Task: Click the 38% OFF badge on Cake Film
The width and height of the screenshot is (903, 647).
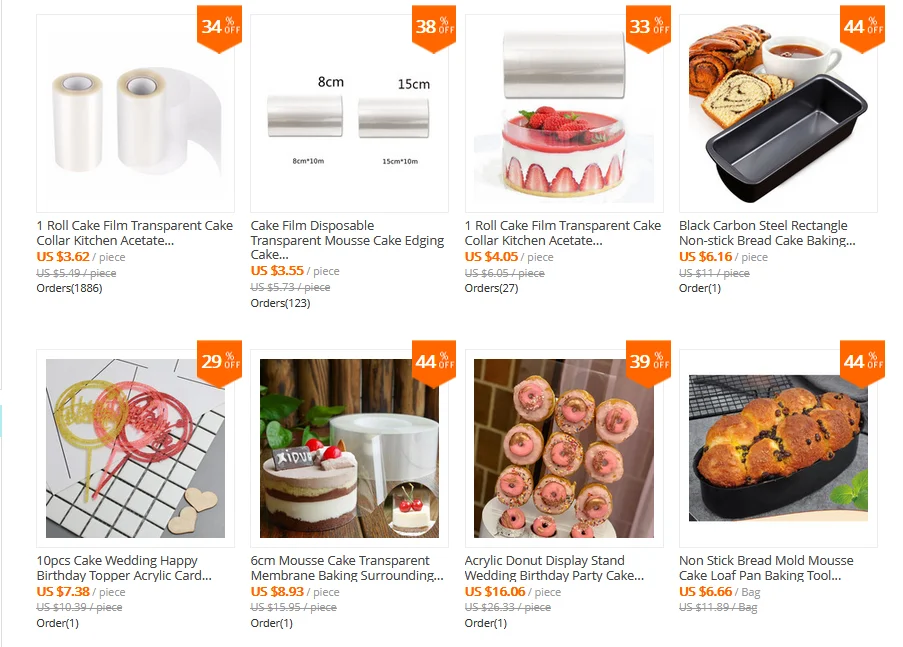Action: pos(434,29)
